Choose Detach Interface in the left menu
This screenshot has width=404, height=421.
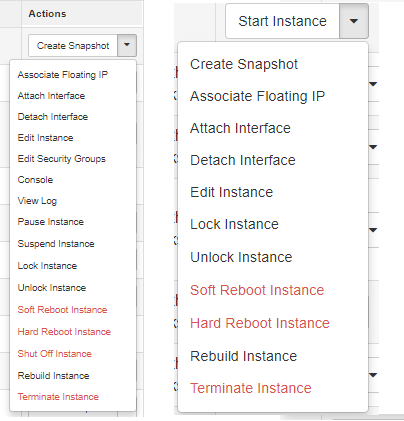(x=53, y=117)
